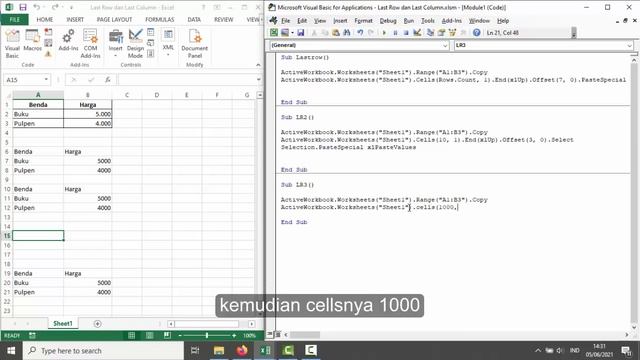
Task: Click Control Properties icon in Controls group
Action: coord(151,32)
